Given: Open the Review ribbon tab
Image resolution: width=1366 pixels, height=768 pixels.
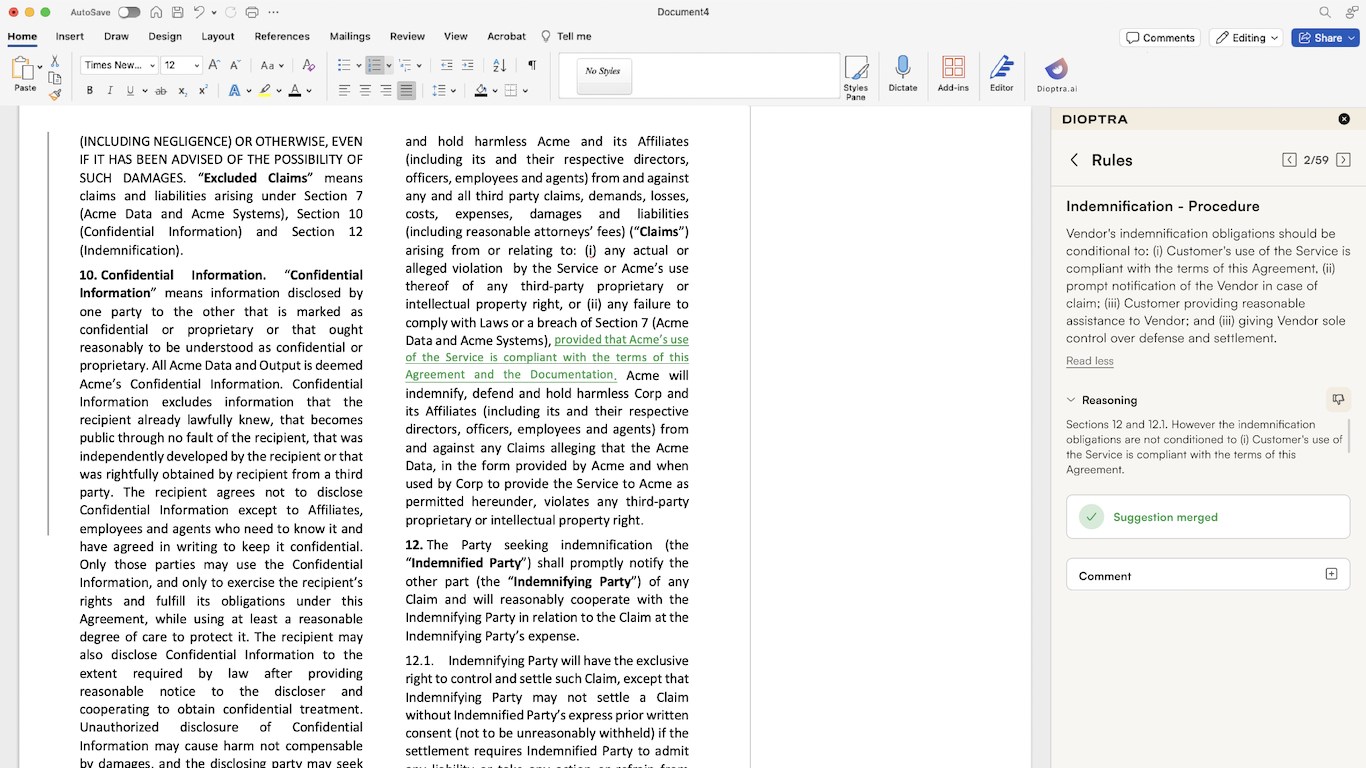Looking at the screenshot, I should point(407,36).
